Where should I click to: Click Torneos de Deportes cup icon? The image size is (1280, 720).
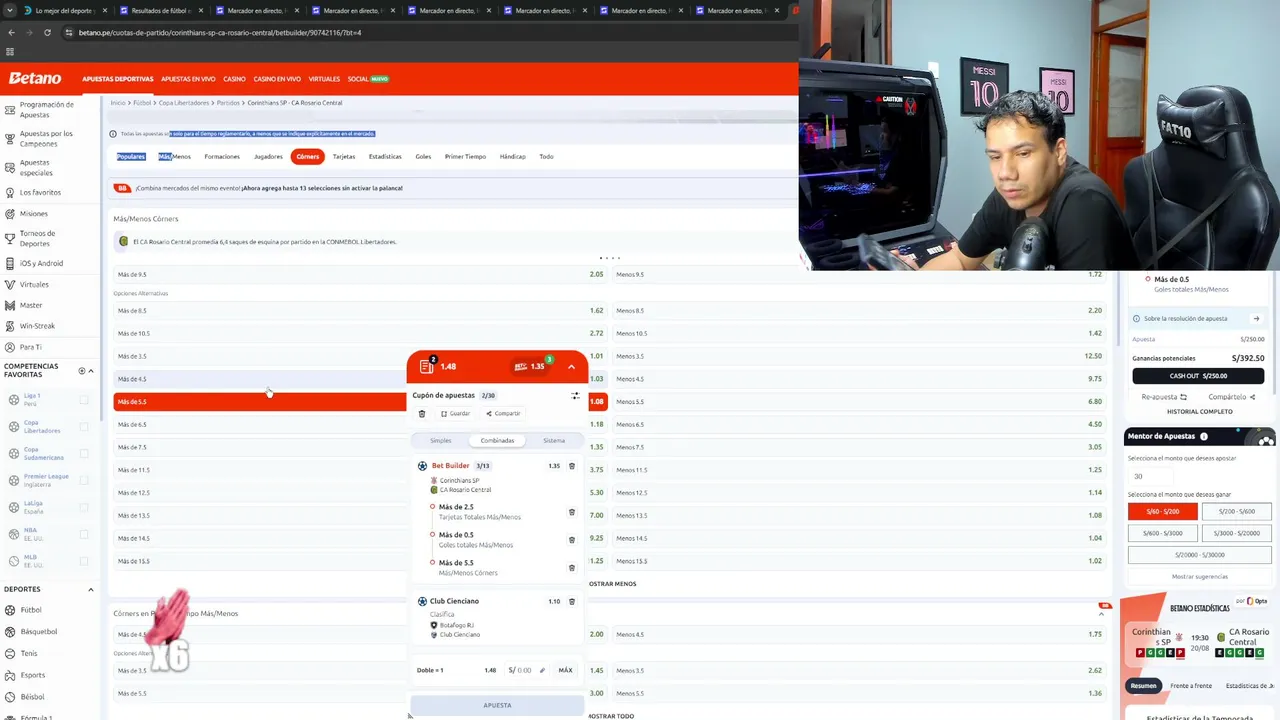click(x=9, y=238)
